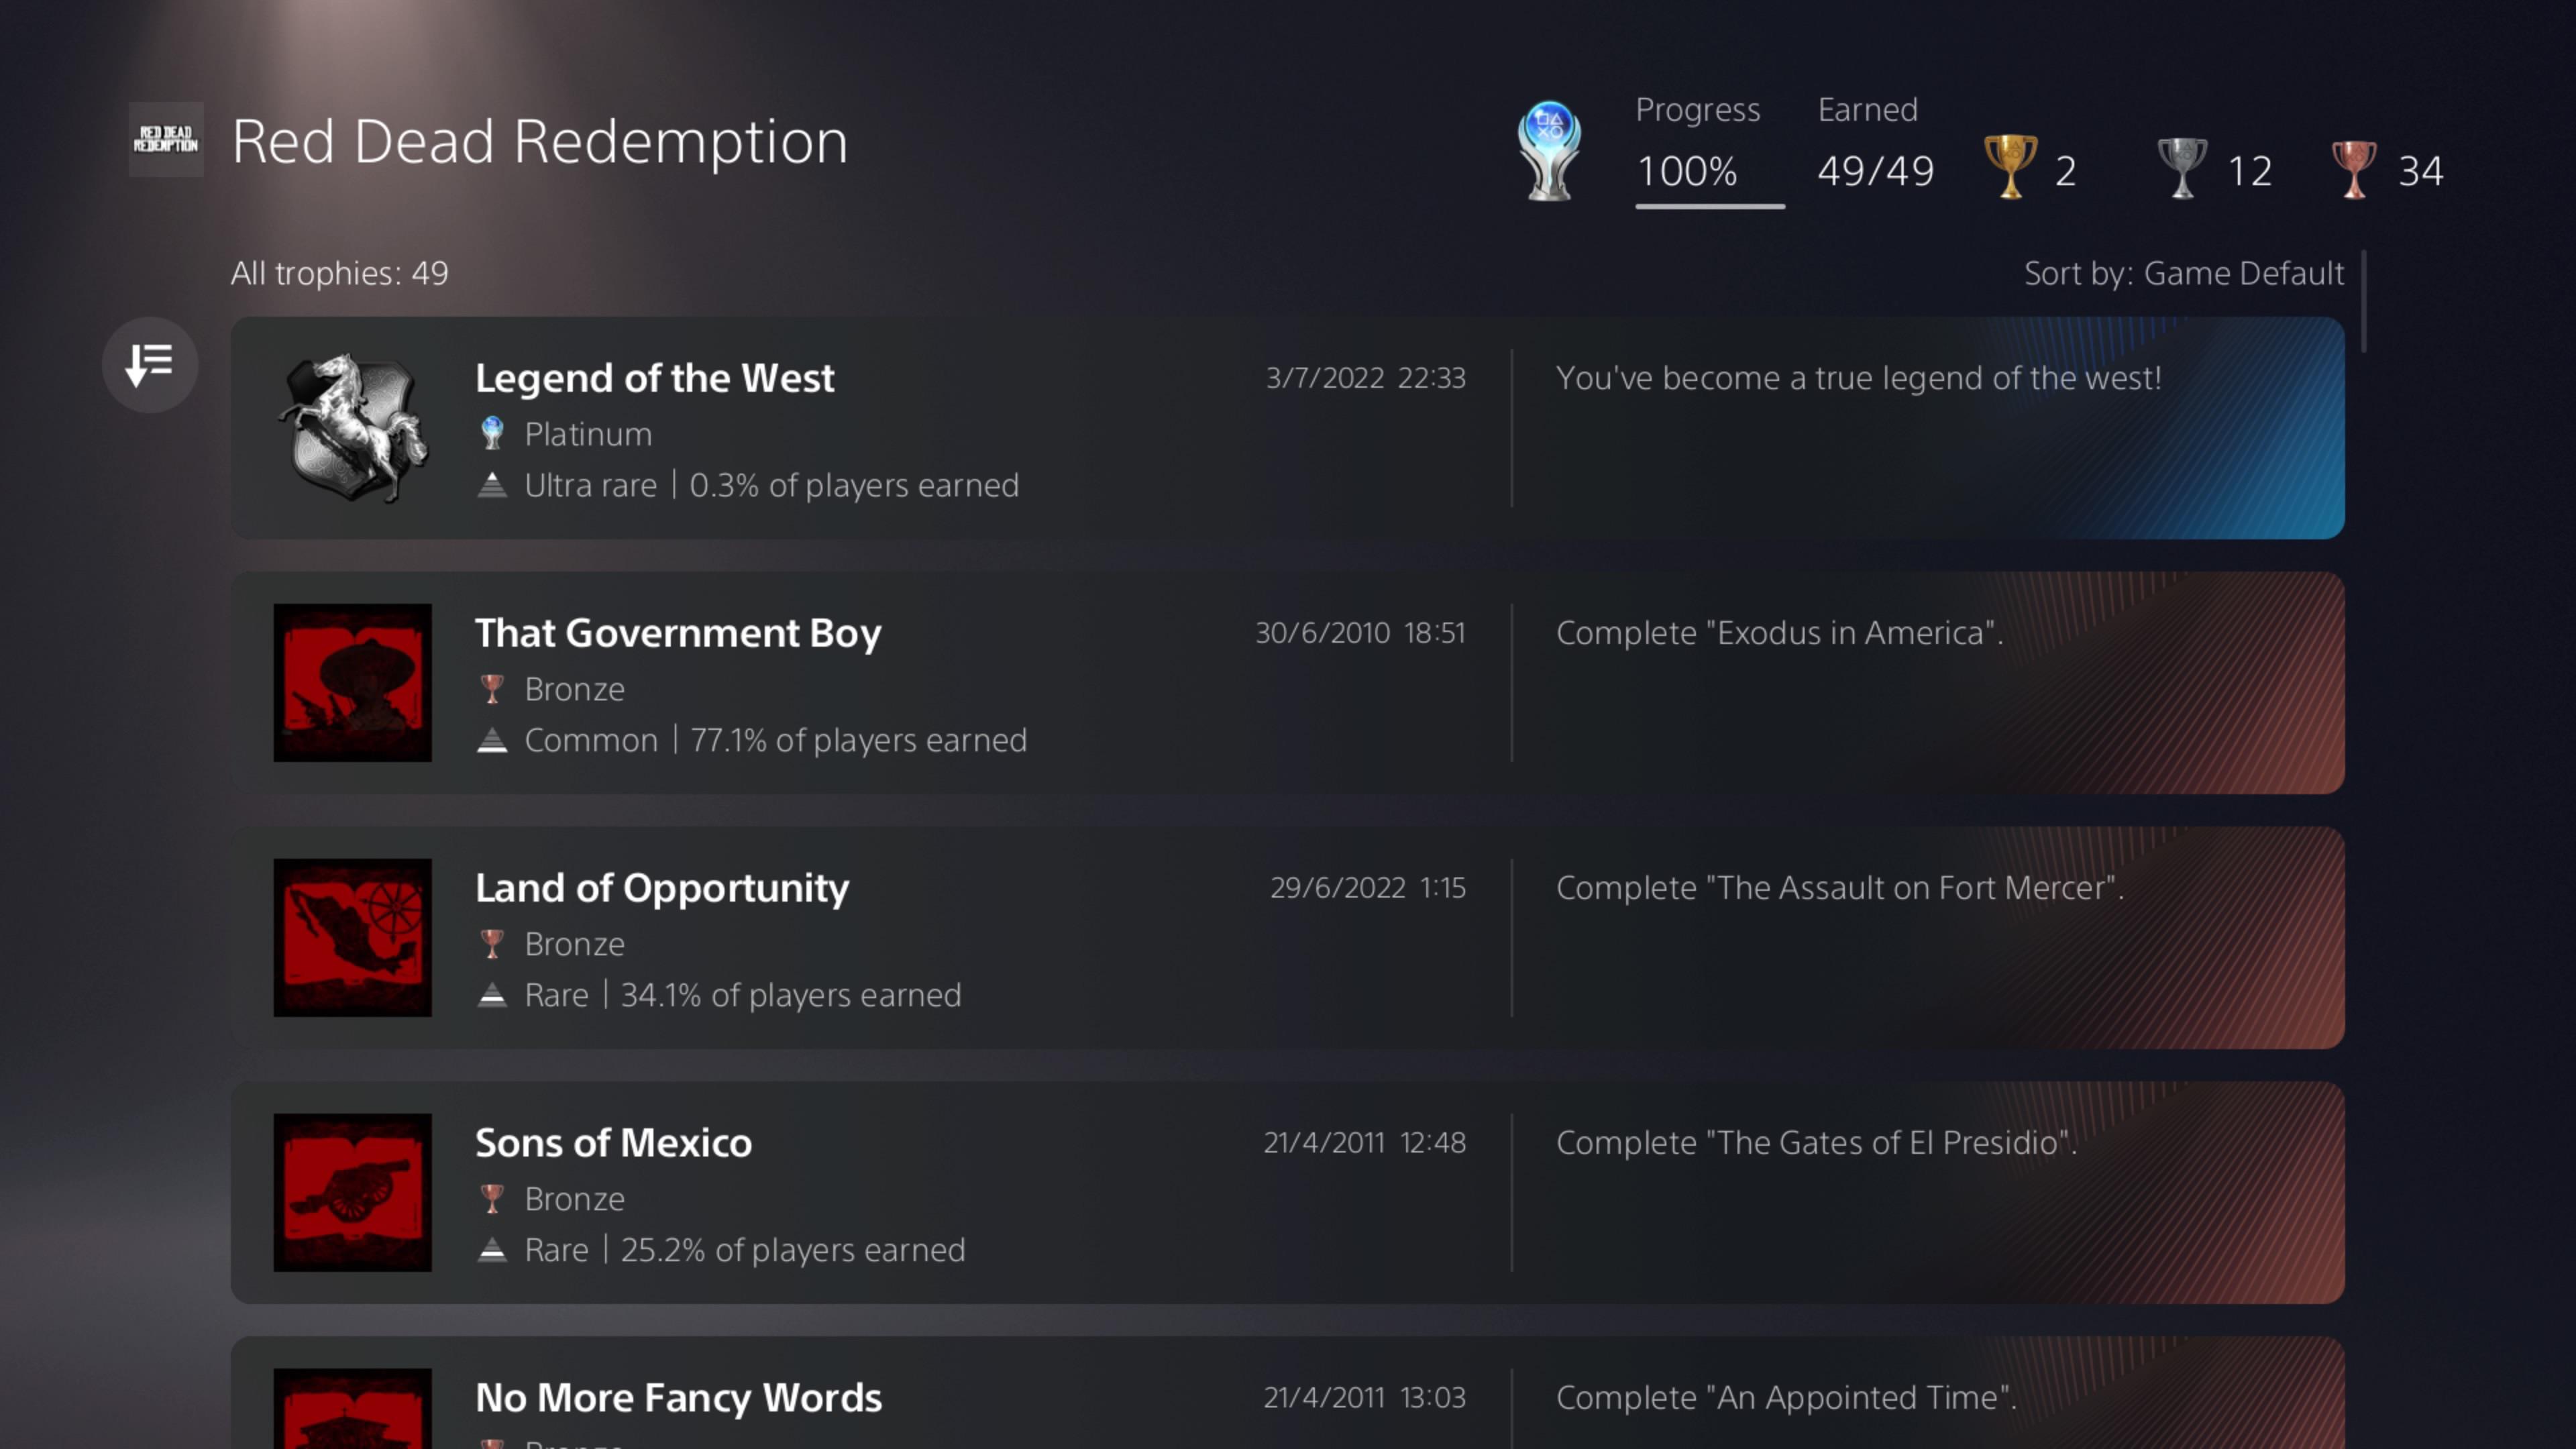Click the All trophies: 49 label
Screen dimensions: 2576x1449
pyautogui.click(x=340, y=272)
